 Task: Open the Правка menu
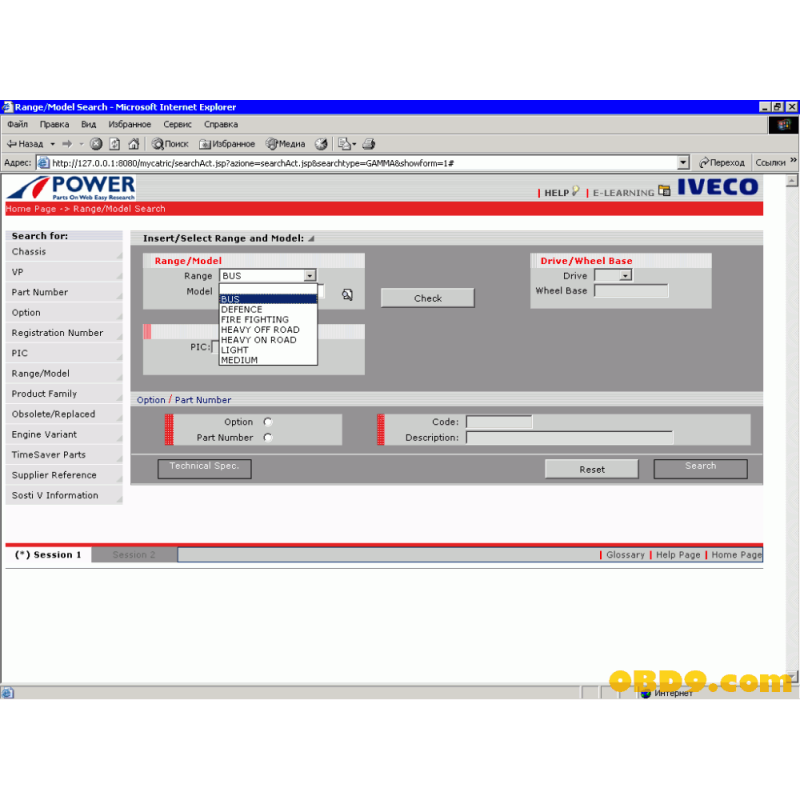(x=54, y=124)
